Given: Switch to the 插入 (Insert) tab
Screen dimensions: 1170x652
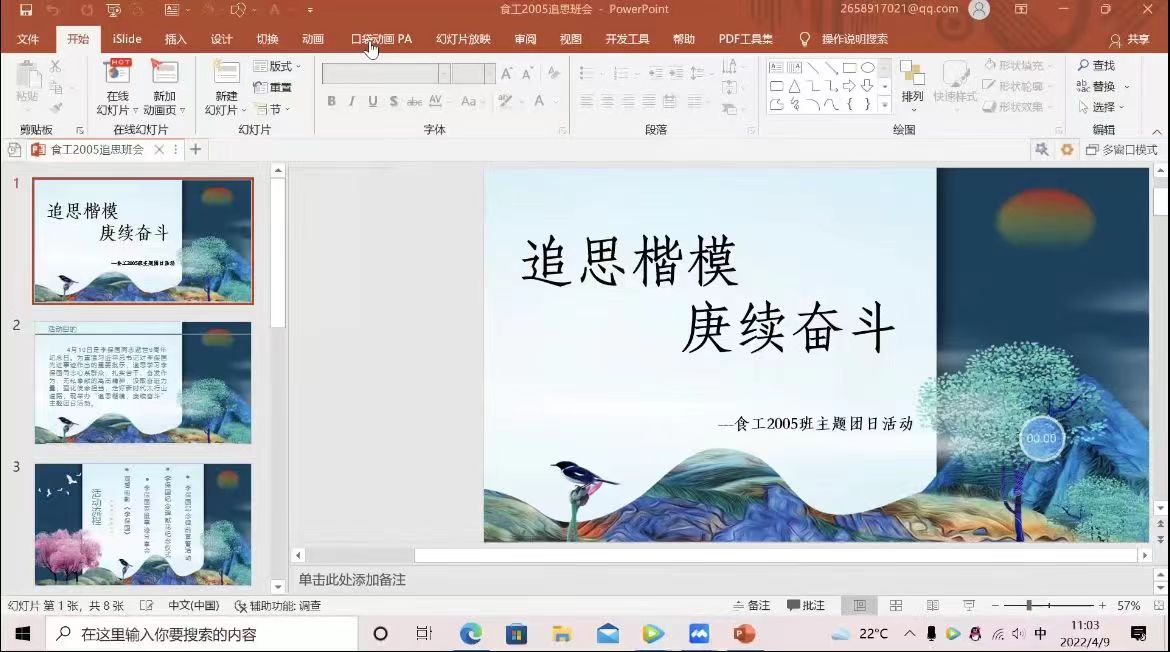Looking at the screenshot, I should [175, 39].
